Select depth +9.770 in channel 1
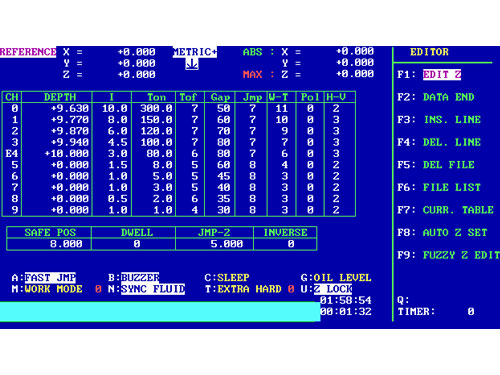Viewport: 500px width, 375px height. (70, 120)
